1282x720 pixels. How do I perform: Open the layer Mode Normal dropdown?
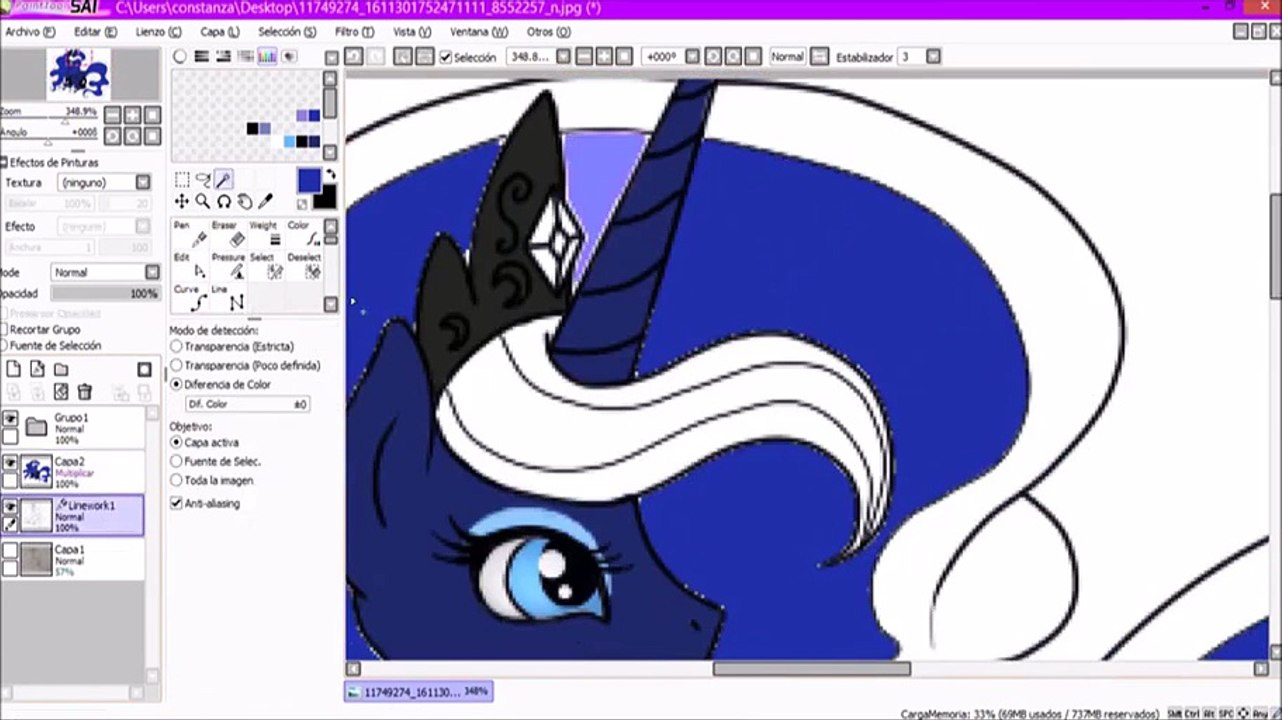click(x=152, y=272)
